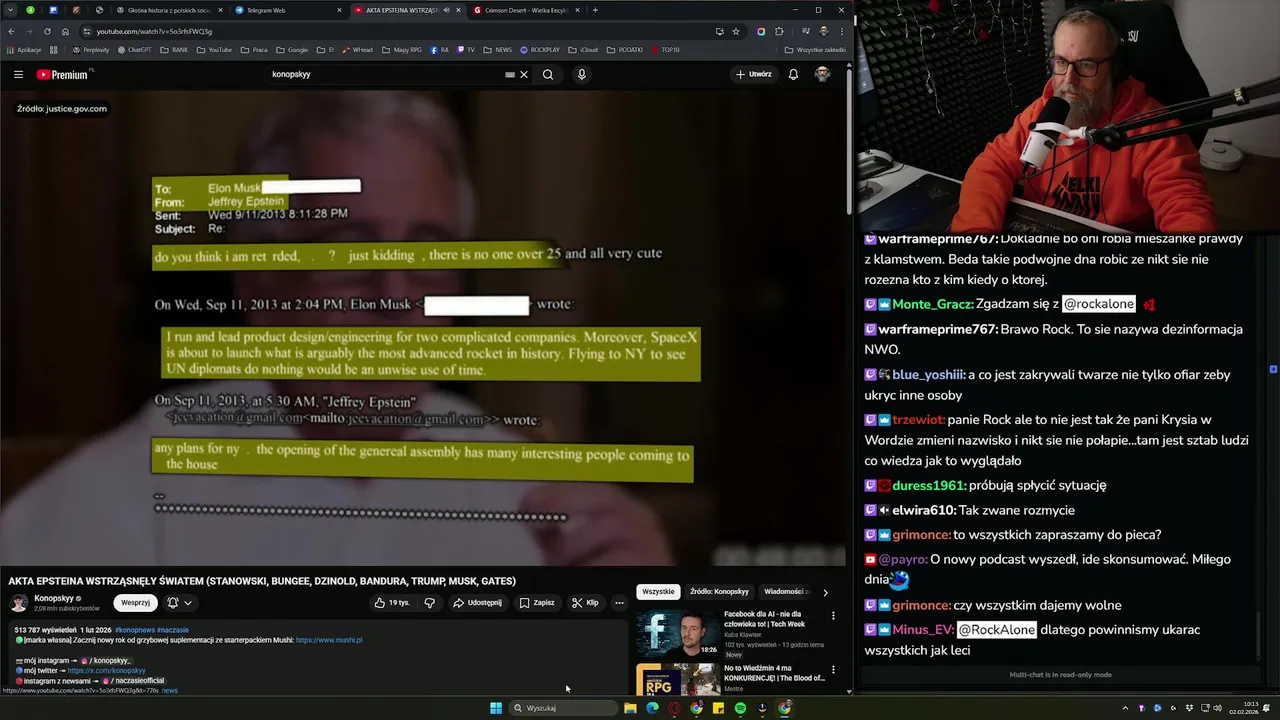Open the Mapy RPG bookmarks folder
Image resolution: width=1280 pixels, height=720 pixels.
[x=402, y=49]
